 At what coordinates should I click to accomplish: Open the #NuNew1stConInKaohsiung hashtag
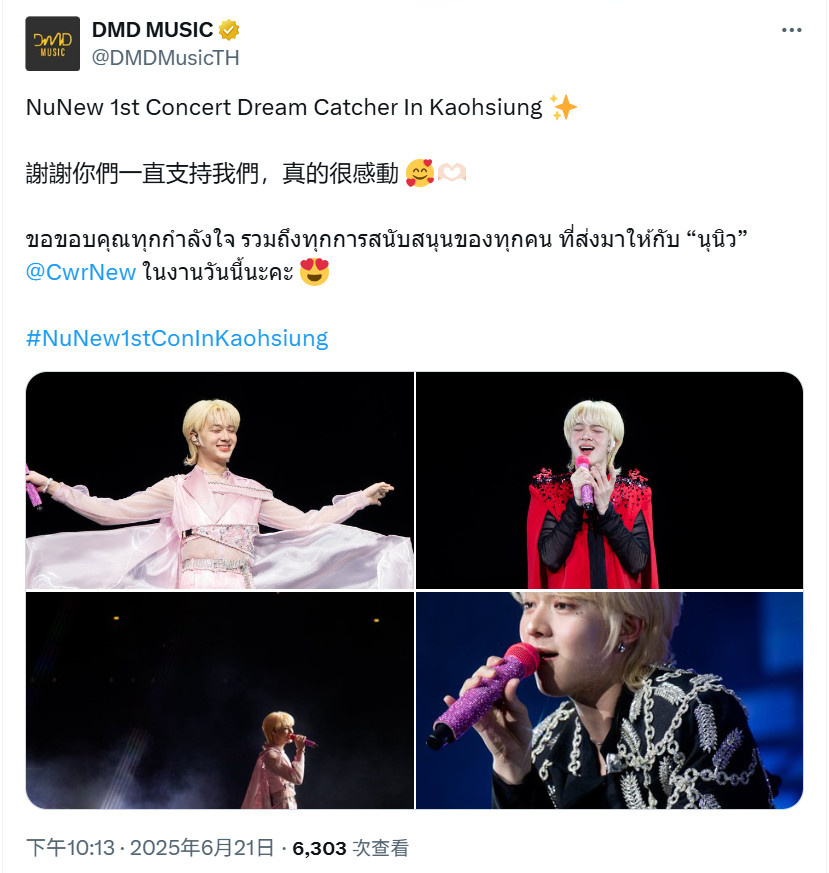click(x=177, y=338)
